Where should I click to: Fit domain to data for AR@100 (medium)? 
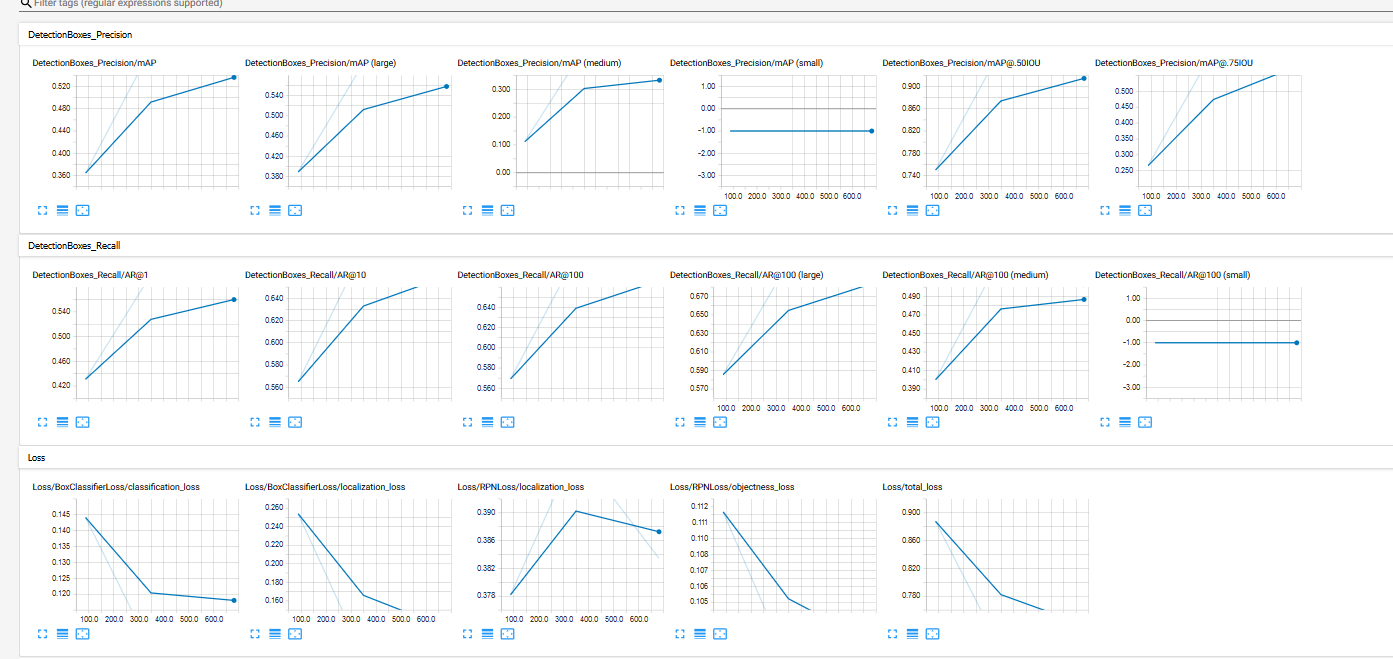point(932,422)
